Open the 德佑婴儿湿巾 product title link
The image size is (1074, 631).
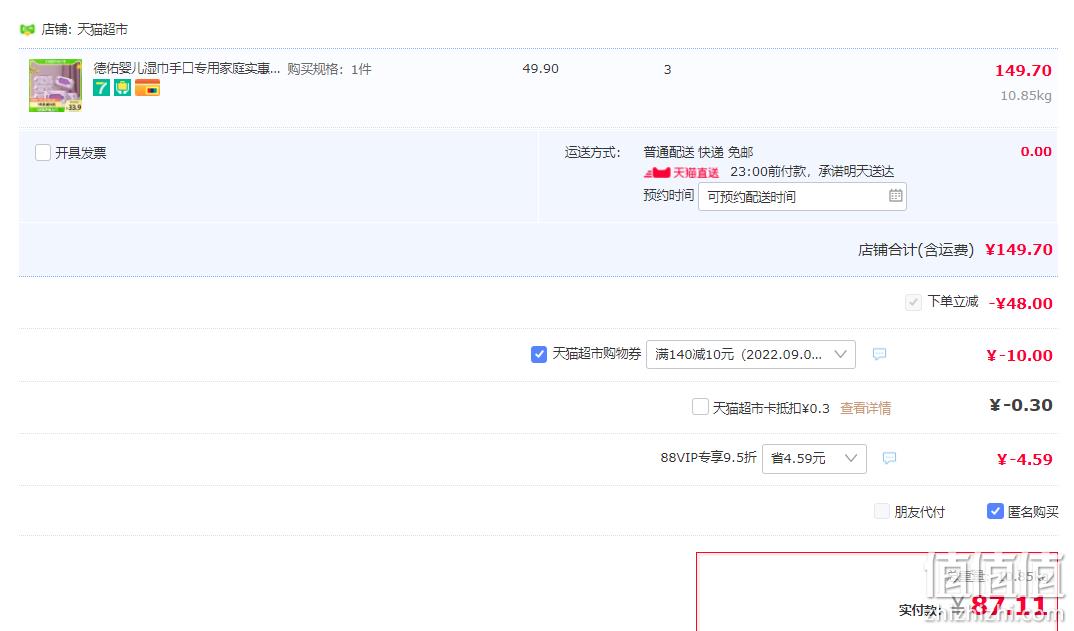(x=187, y=69)
